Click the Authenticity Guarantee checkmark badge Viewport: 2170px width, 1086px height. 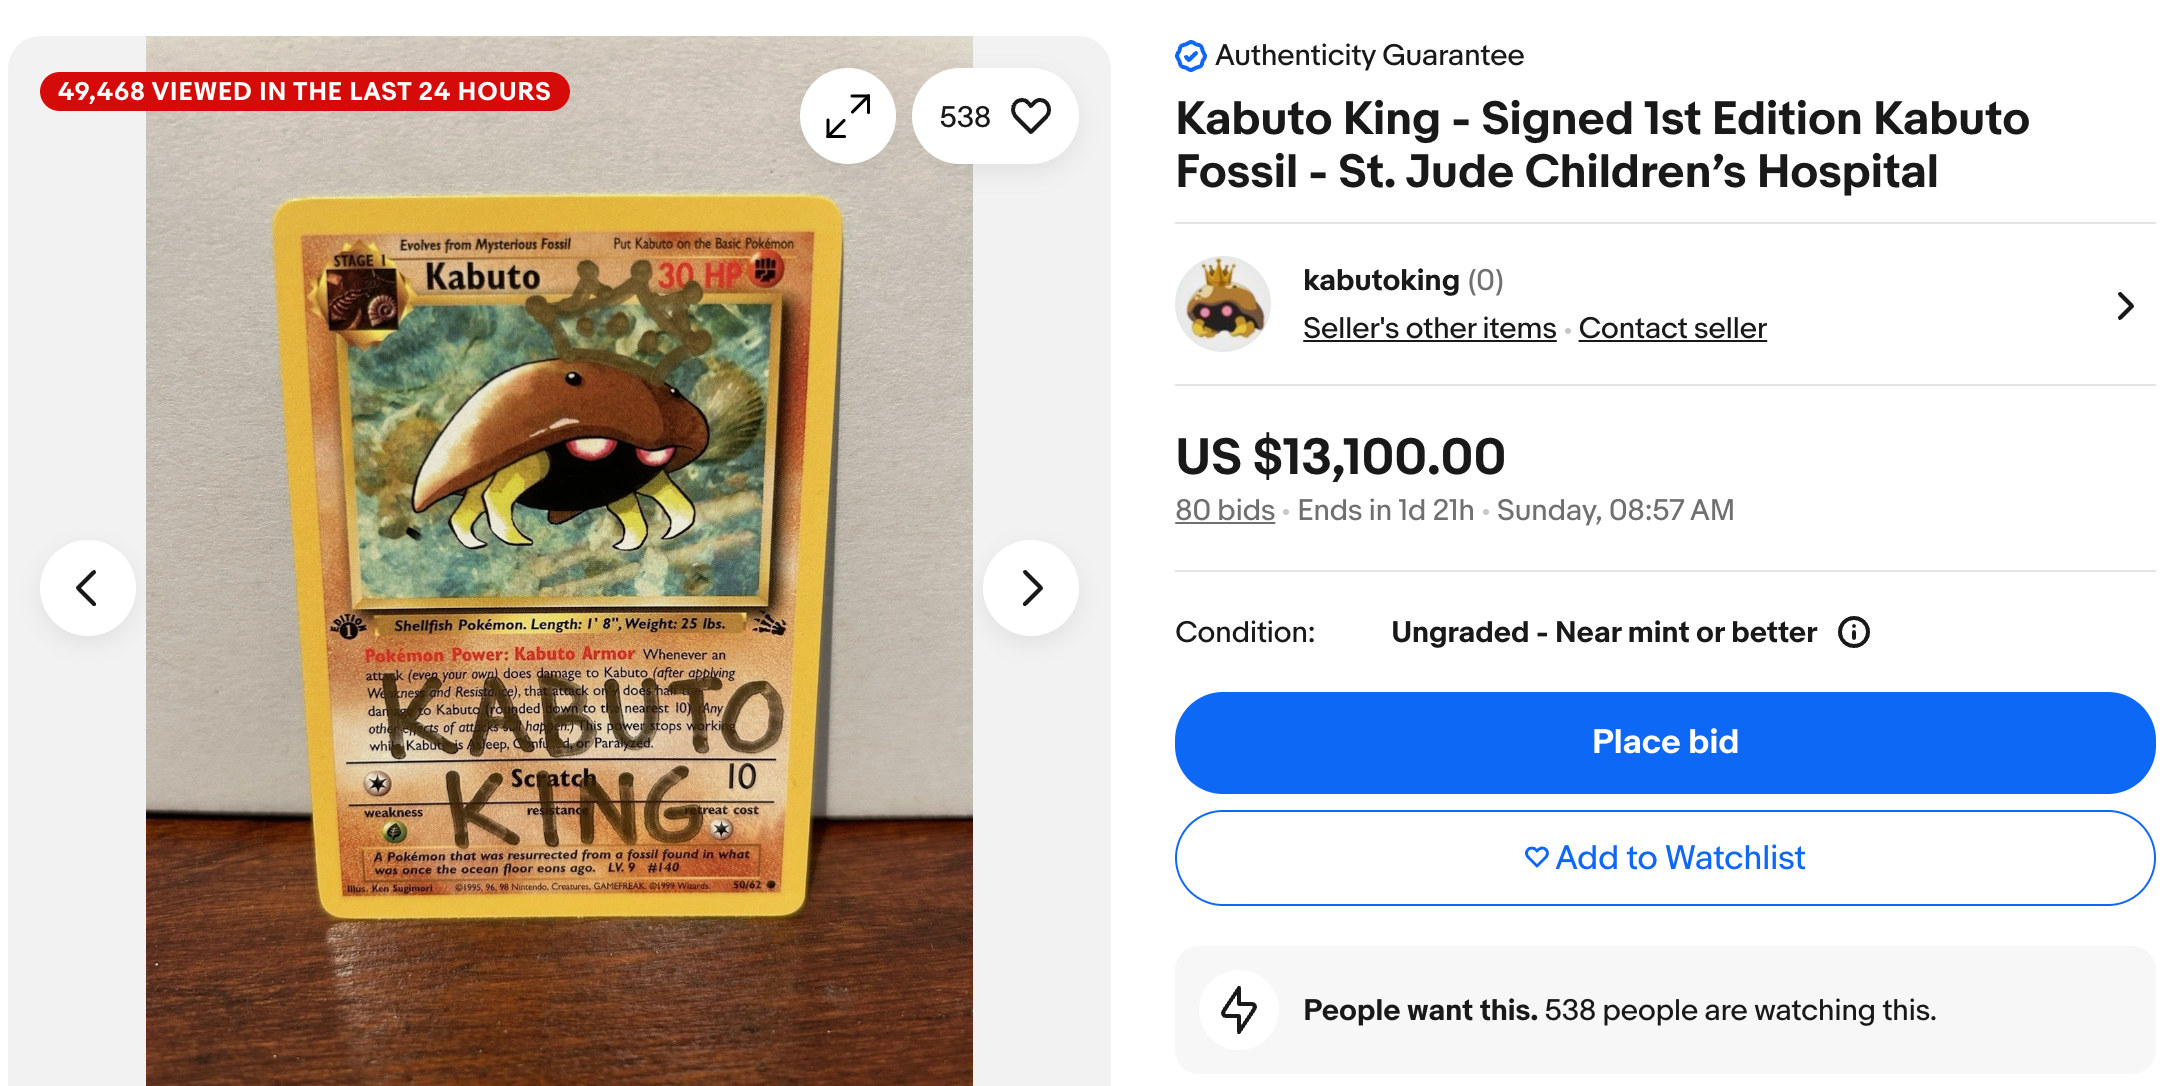coord(1190,56)
